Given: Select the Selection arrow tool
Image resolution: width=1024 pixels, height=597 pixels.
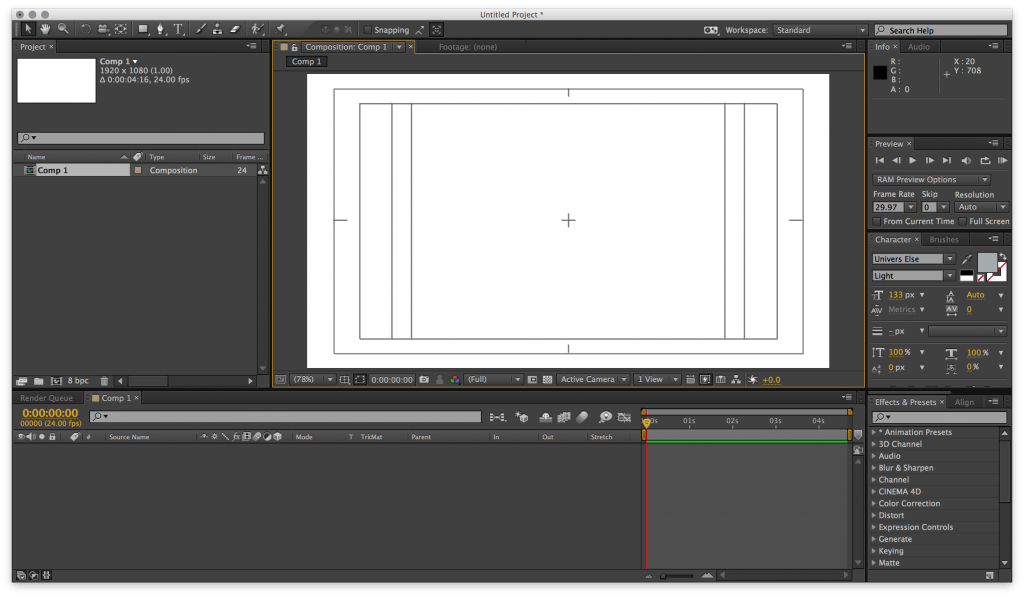Looking at the screenshot, I should tap(27, 29).
